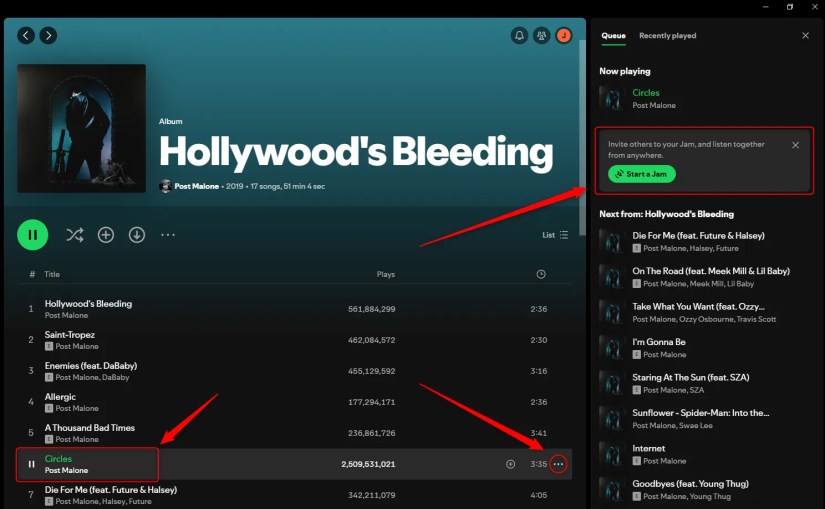
Task: Select I'm Gonna Be in queue
Action: [659, 342]
